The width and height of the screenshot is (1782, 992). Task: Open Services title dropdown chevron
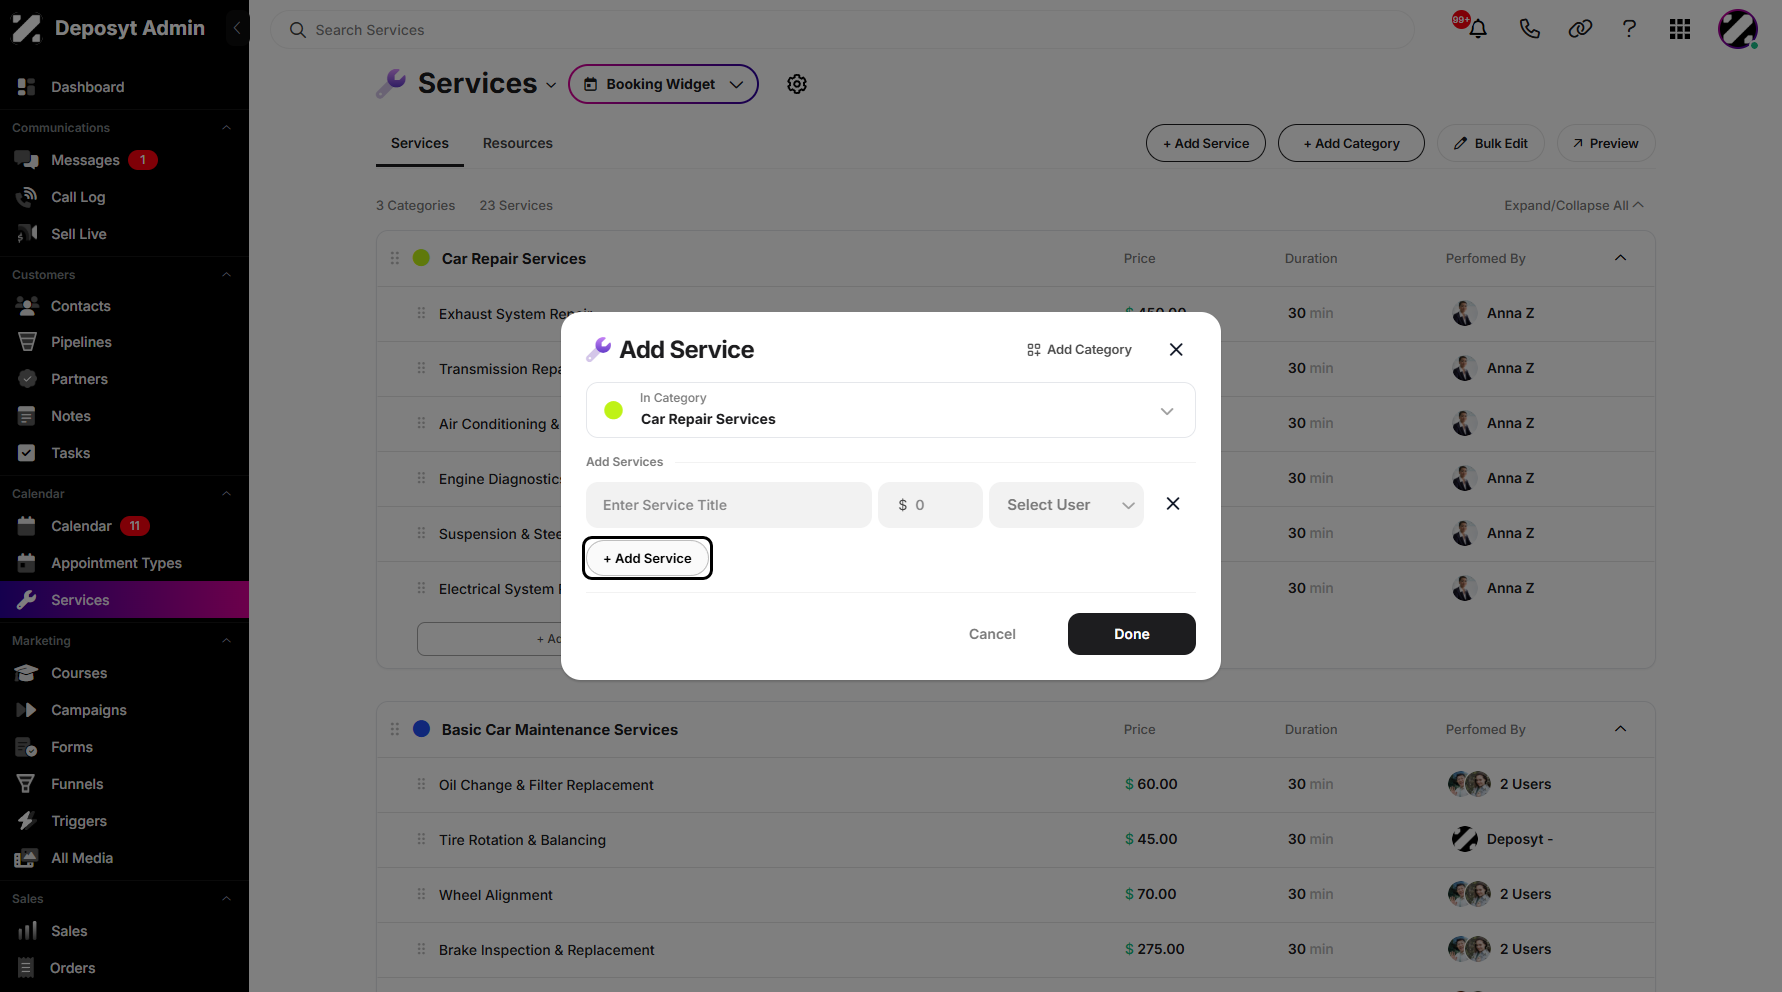[551, 85]
